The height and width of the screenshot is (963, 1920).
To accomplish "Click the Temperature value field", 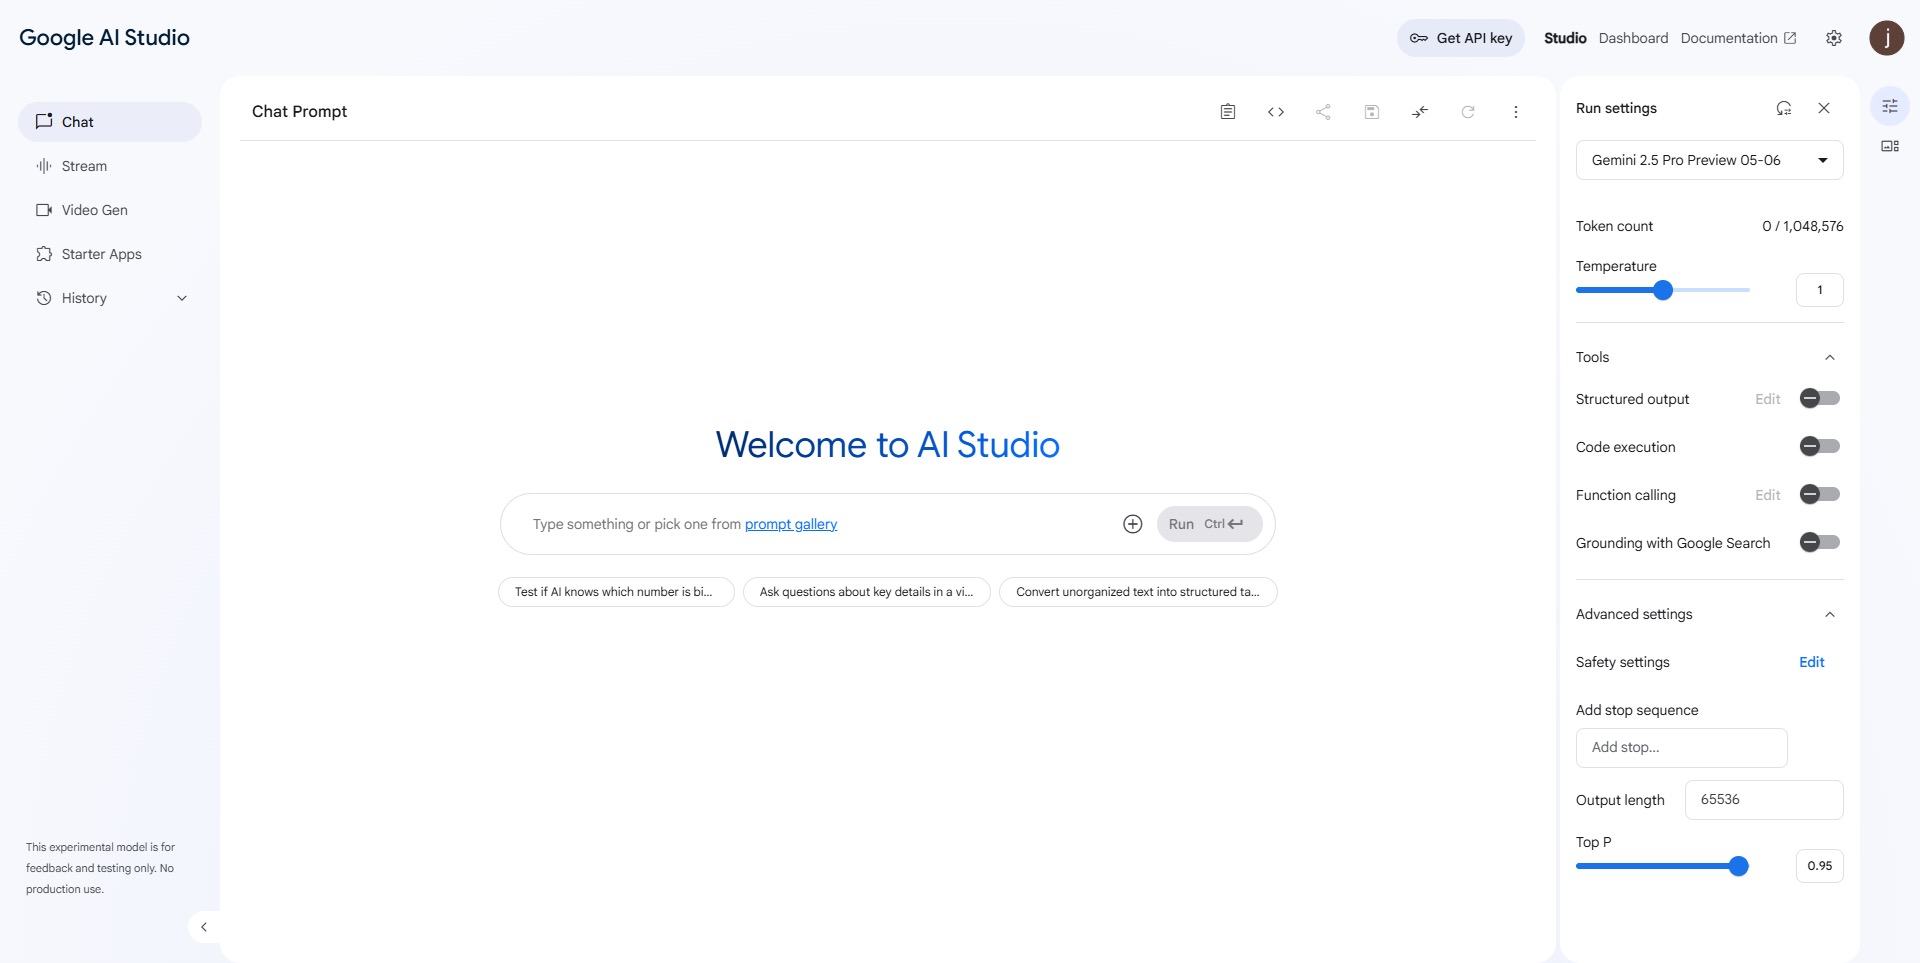I will 1819,290.
